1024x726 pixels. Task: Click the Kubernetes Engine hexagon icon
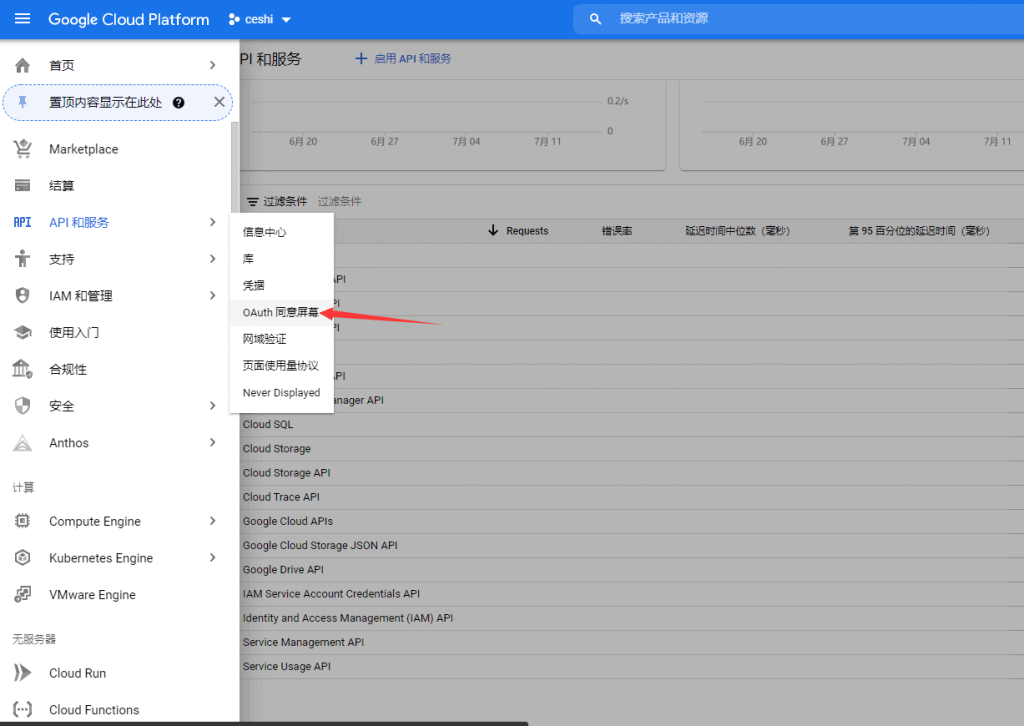click(22, 558)
